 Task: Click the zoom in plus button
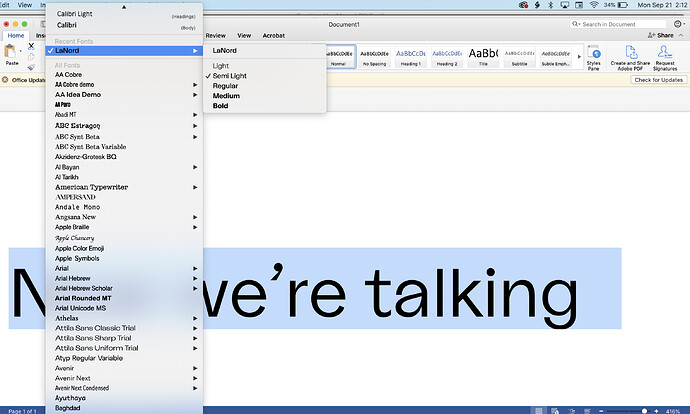pos(656,411)
